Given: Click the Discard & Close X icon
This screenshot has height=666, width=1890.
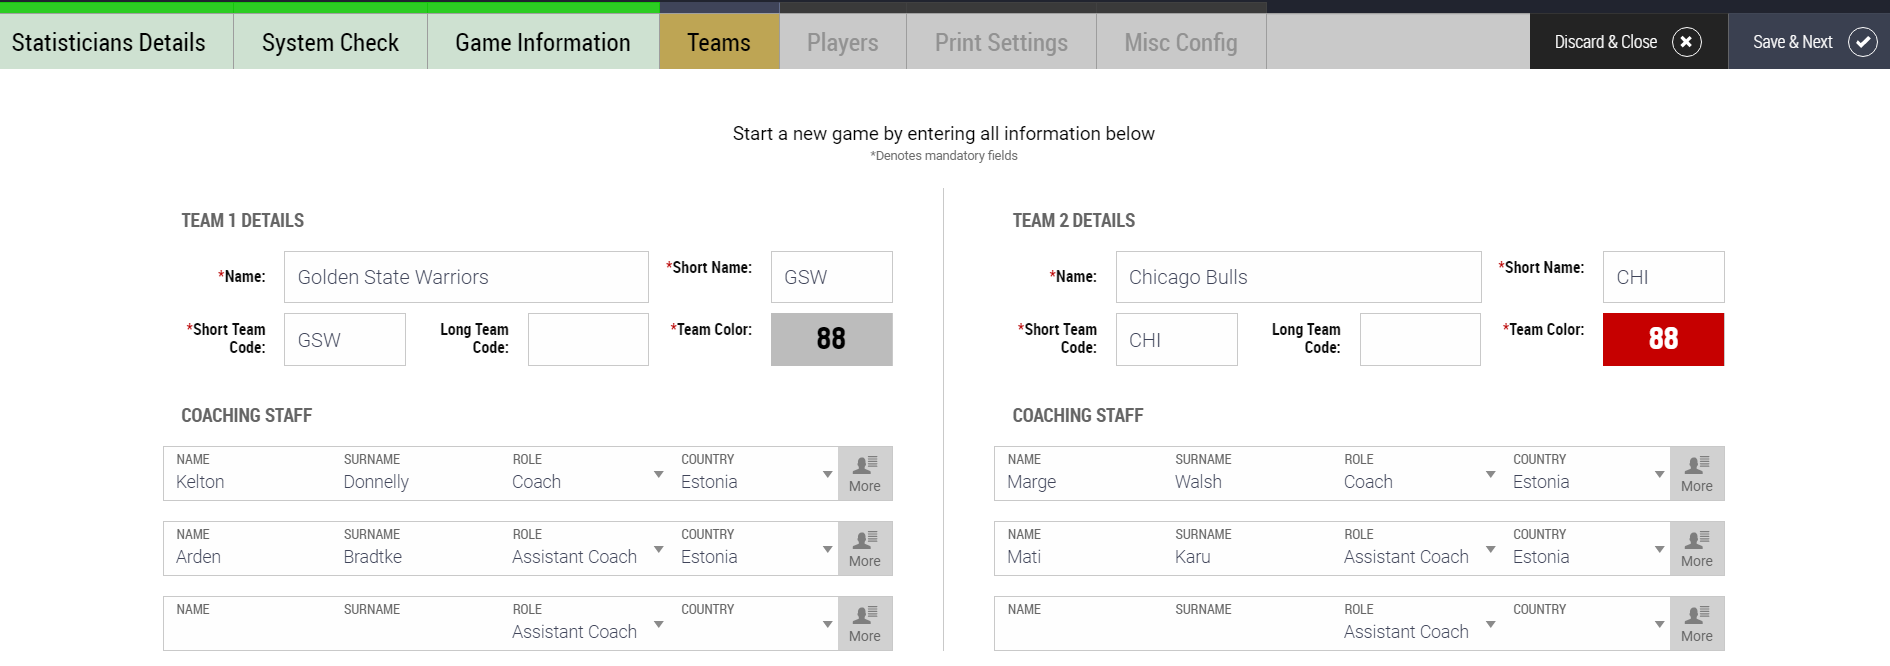Looking at the screenshot, I should click(x=1686, y=42).
